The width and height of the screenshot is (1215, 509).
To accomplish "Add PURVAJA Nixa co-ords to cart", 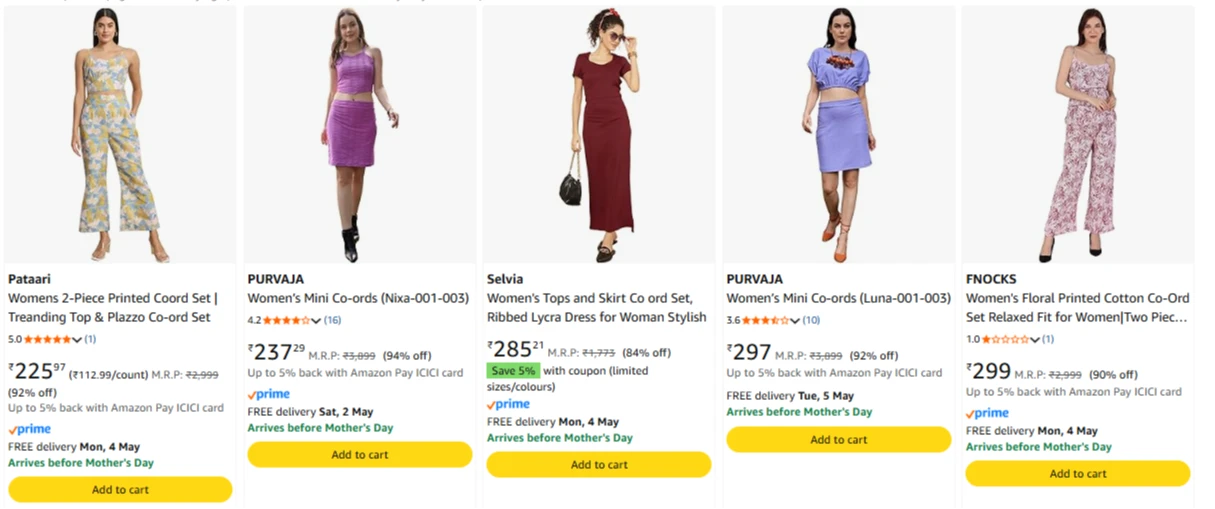I will point(359,454).
